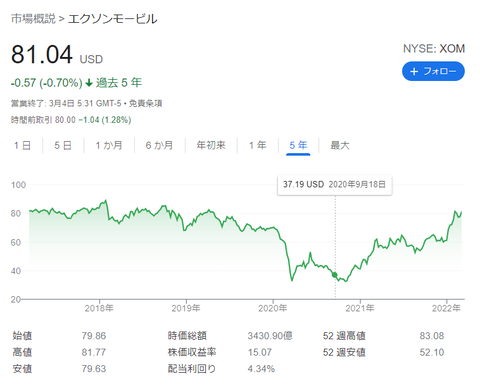Click the 52週高値 value 83.08
Image resolution: width=480 pixels, height=386 pixels.
pyautogui.click(x=432, y=336)
